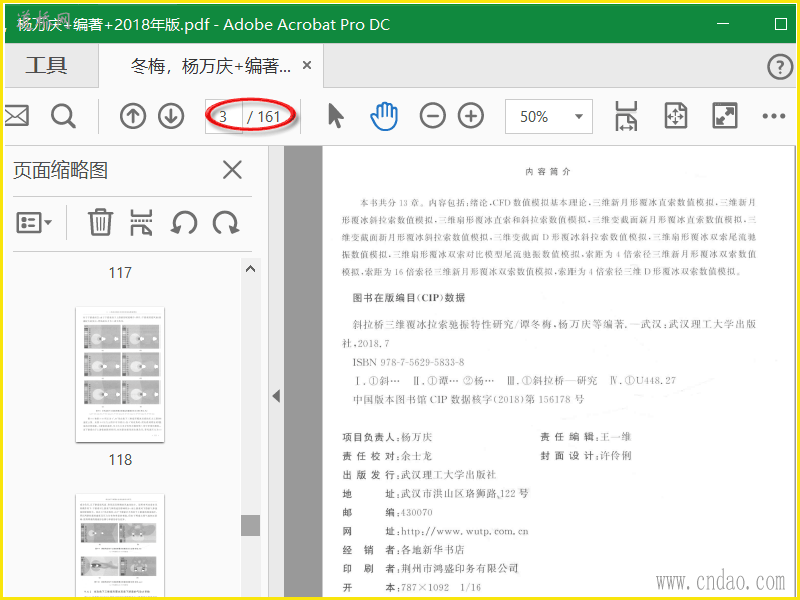Click the 内容简介 heading on page

tap(548, 172)
